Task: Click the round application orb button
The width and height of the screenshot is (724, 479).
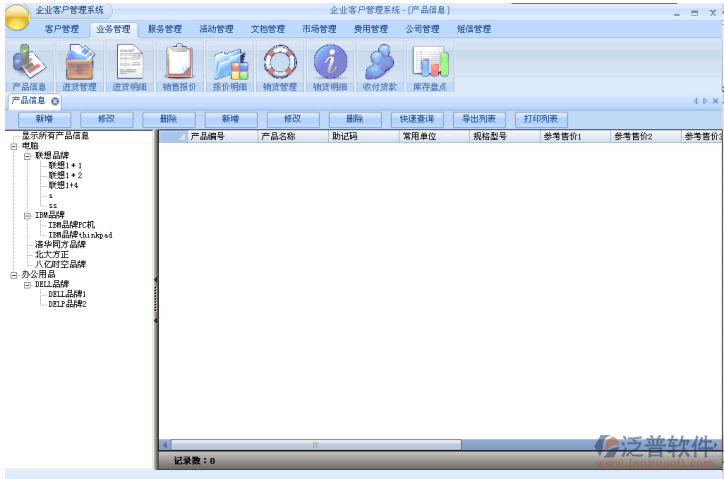Action: 17,17
